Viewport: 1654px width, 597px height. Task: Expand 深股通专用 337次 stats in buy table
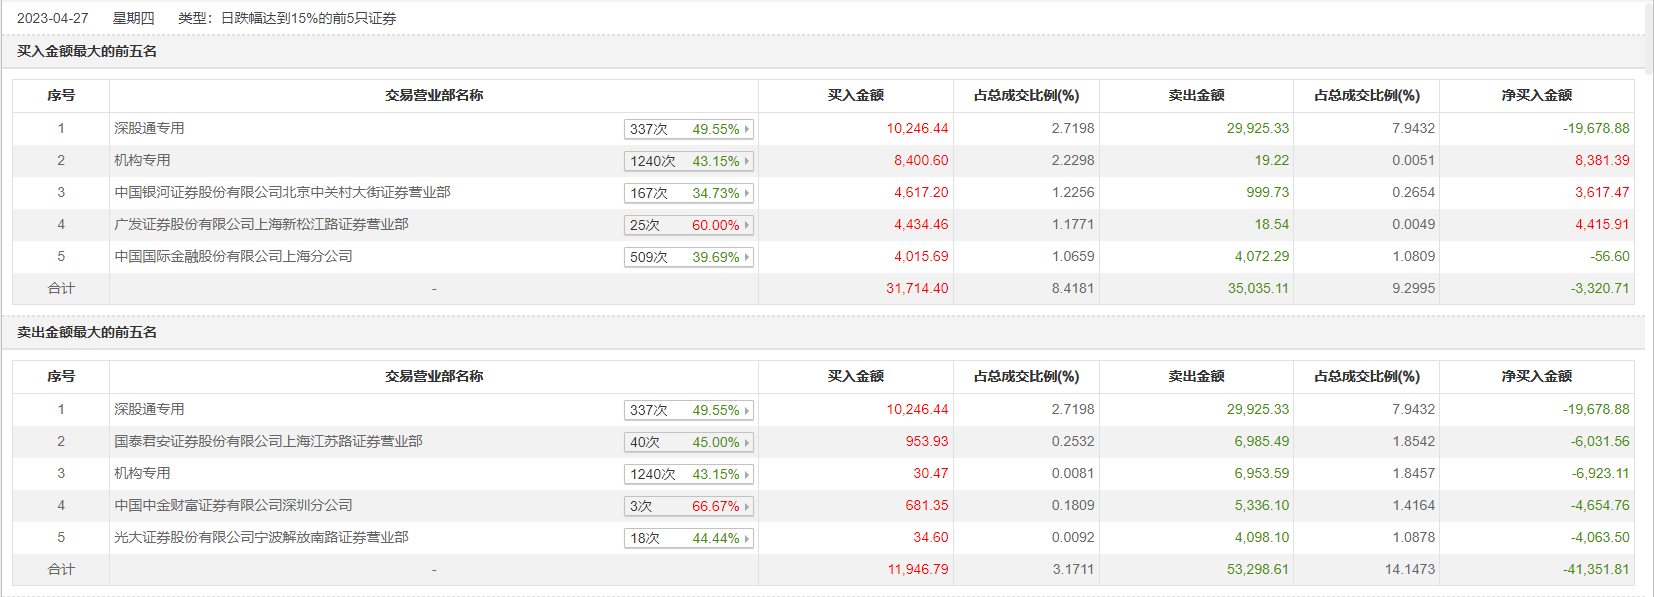point(688,129)
